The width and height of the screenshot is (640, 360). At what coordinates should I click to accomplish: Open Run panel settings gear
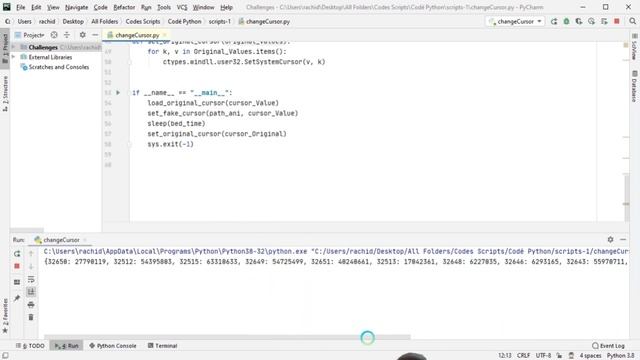coord(610,240)
